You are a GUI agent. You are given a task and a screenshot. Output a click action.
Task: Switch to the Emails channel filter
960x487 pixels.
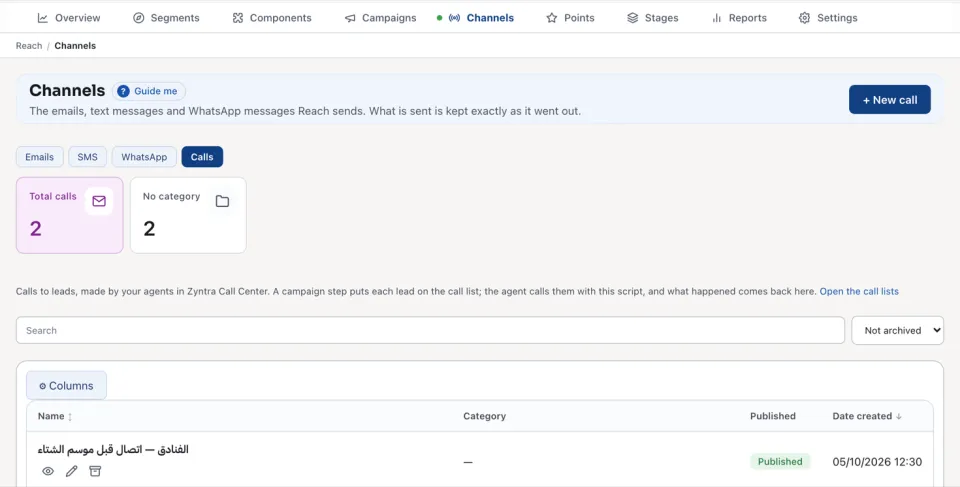[40, 157]
